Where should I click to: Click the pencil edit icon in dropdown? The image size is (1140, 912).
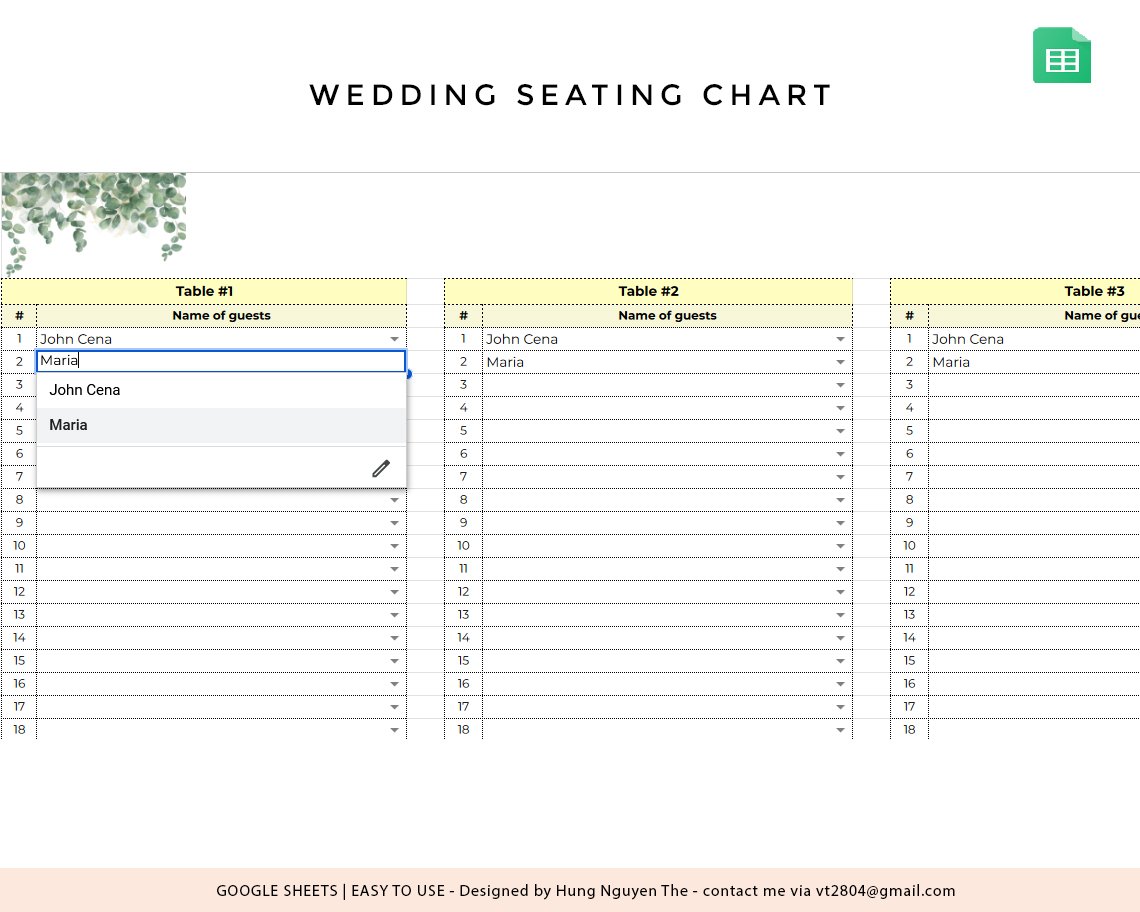coord(381,468)
